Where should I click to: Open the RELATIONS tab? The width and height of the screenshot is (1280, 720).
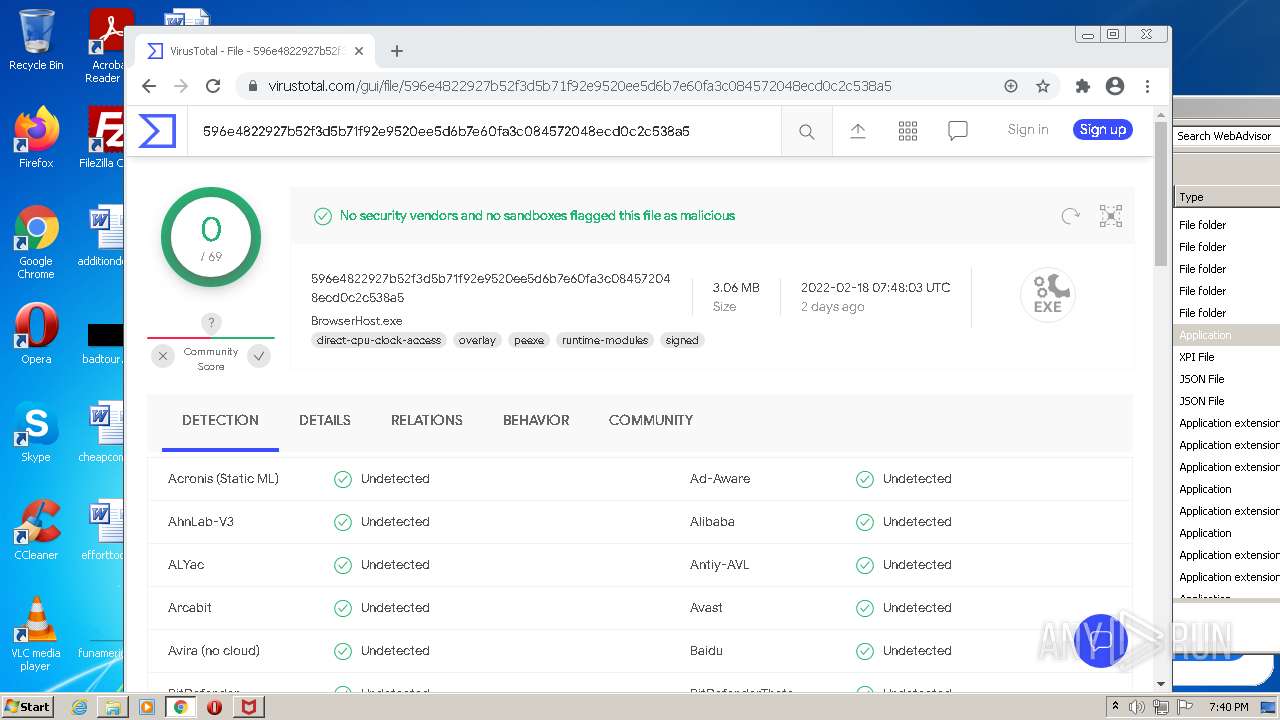point(427,420)
